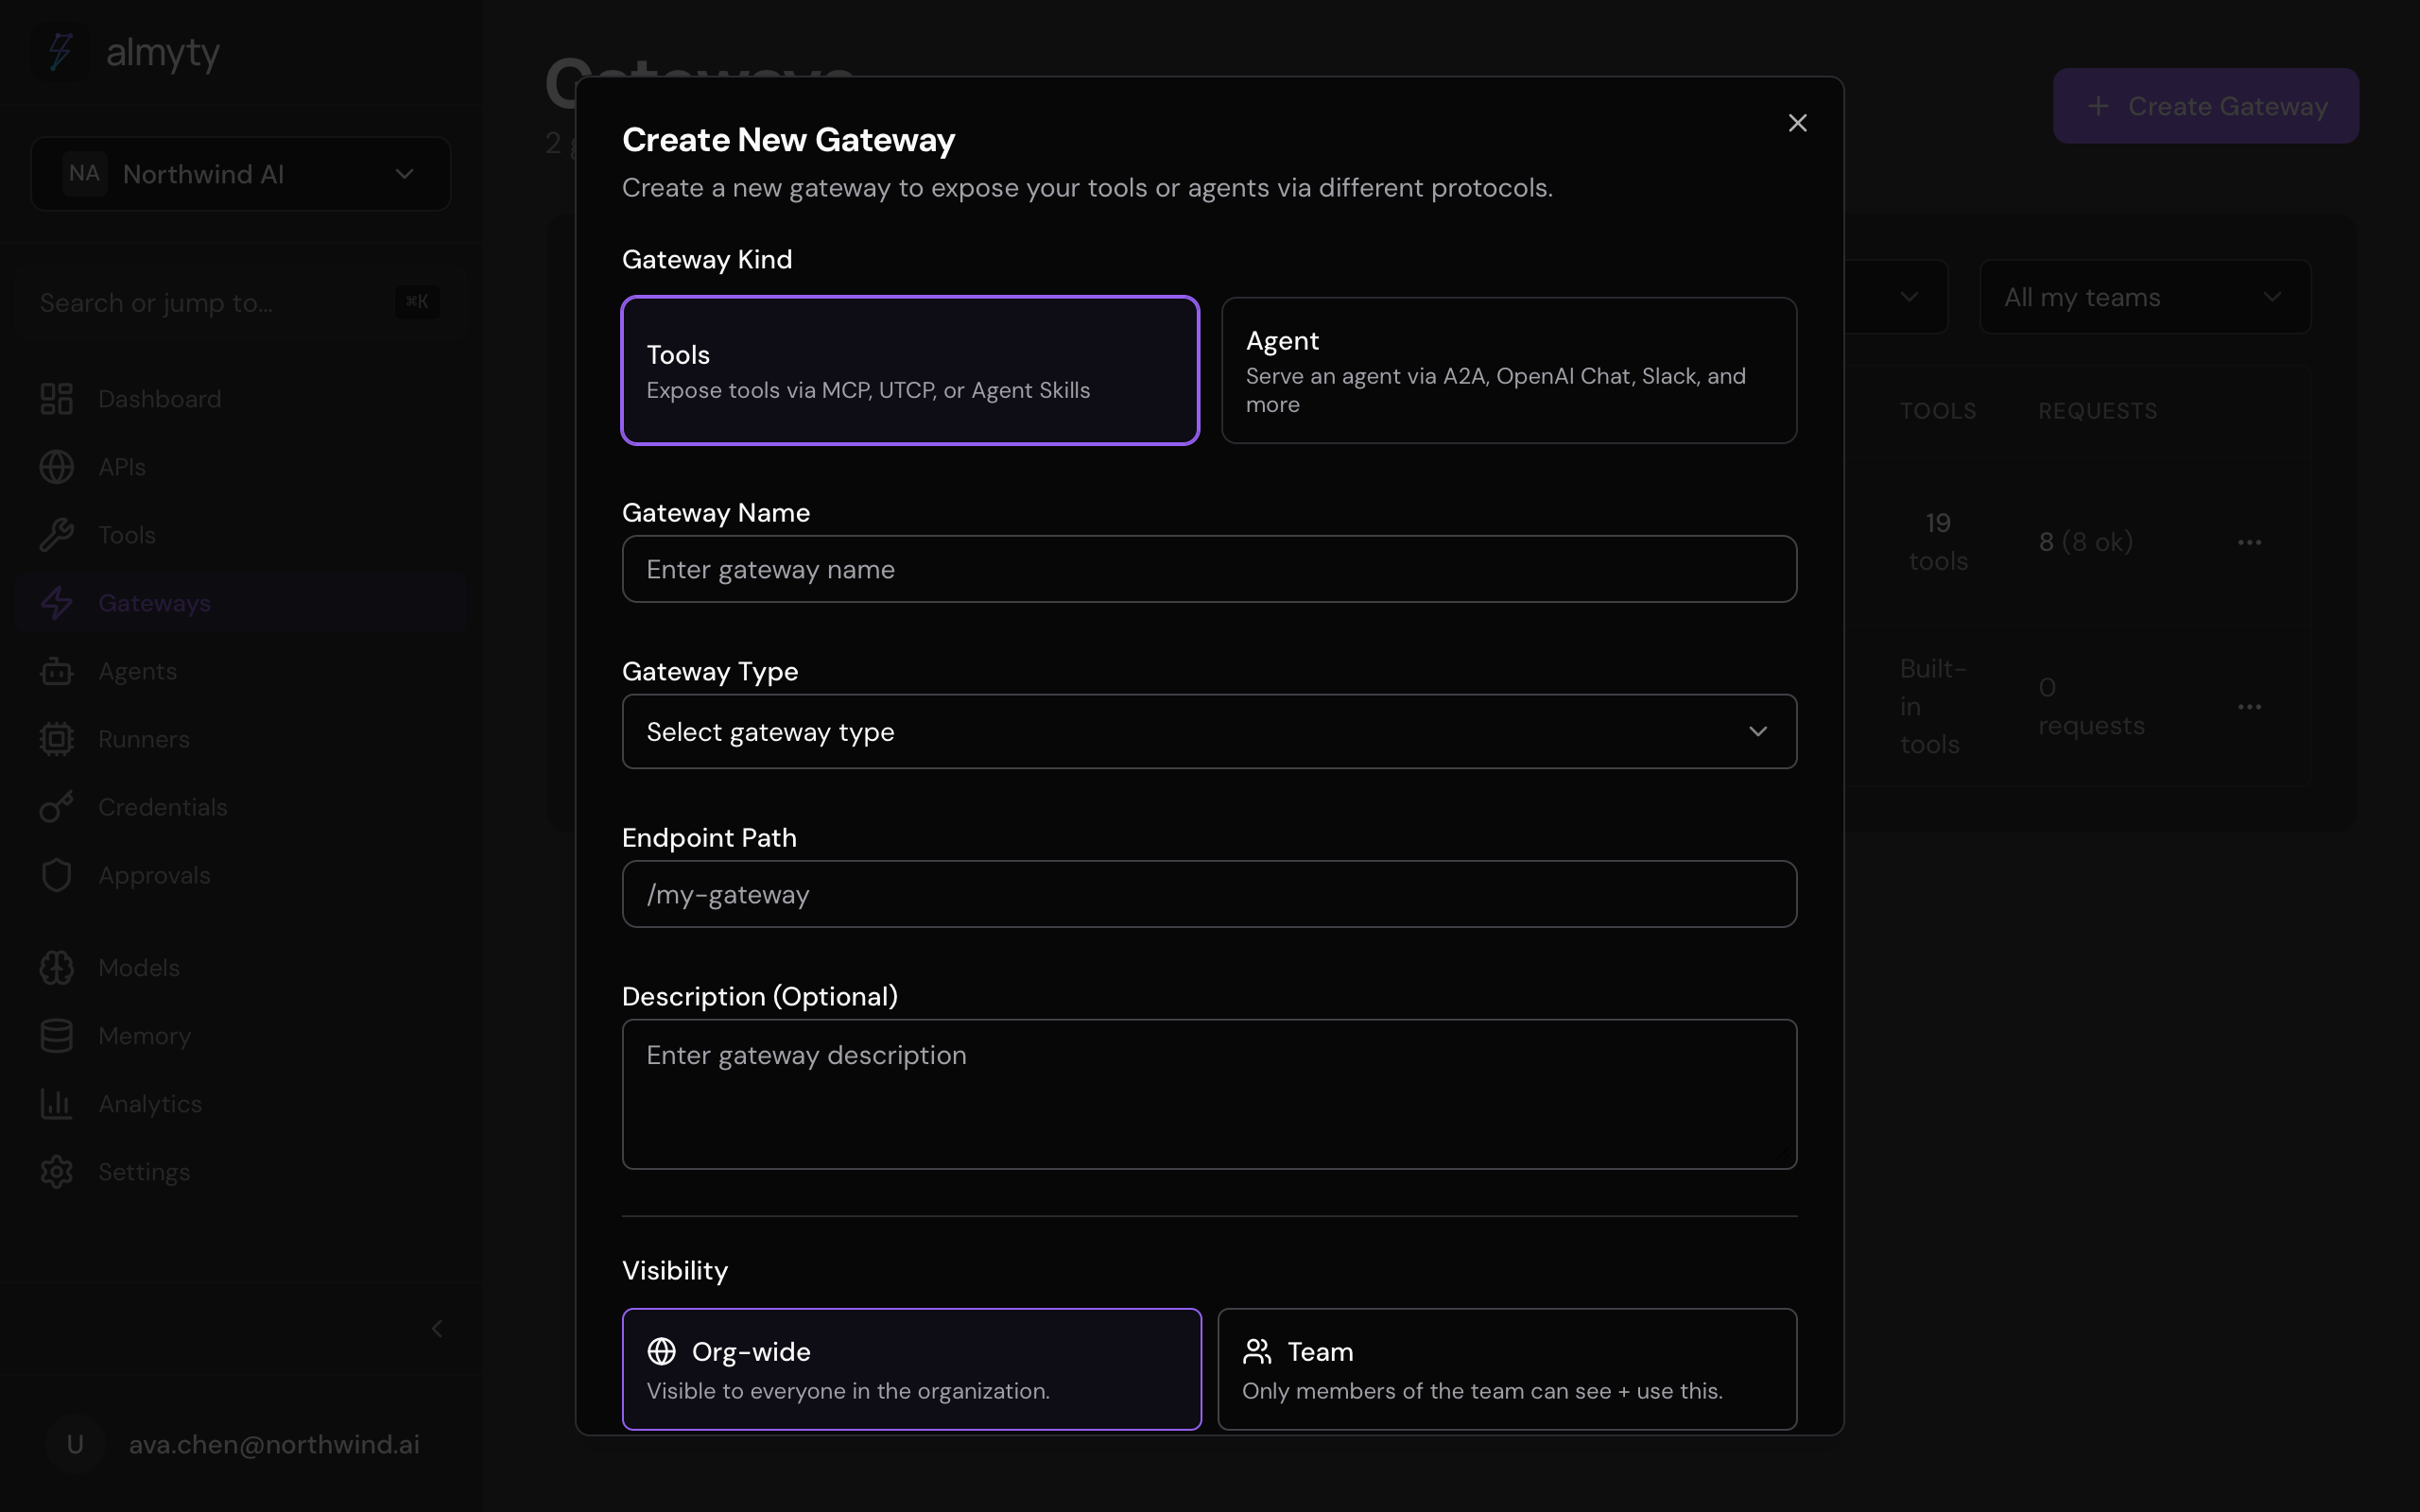The image size is (2420, 1512).
Task: Open the options menu for the 0 requests row
Action: tap(2249, 707)
